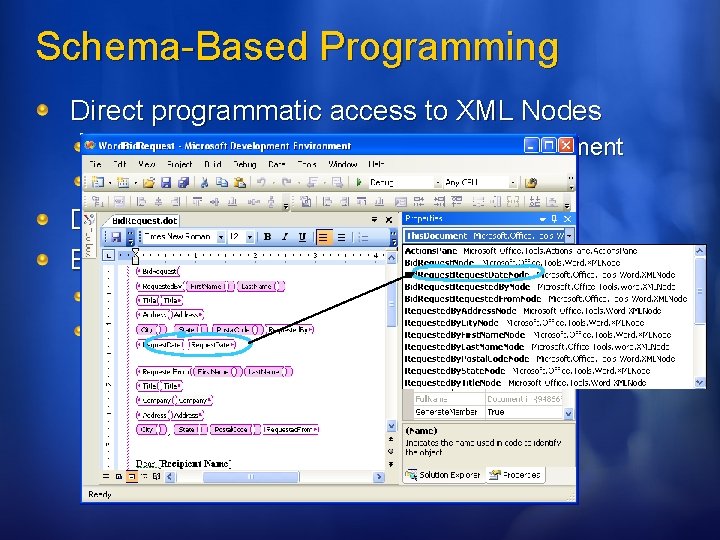Click the Cut scissors icon

(204, 183)
